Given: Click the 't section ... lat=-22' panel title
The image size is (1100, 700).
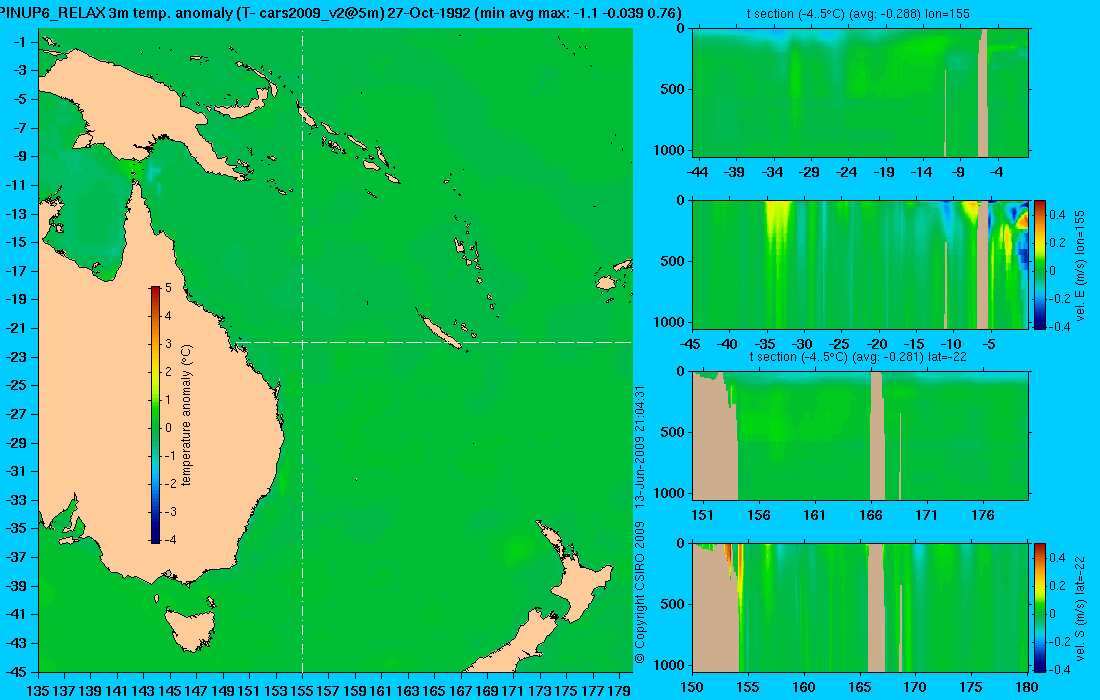Looking at the screenshot, I should (x=857, y=356).
